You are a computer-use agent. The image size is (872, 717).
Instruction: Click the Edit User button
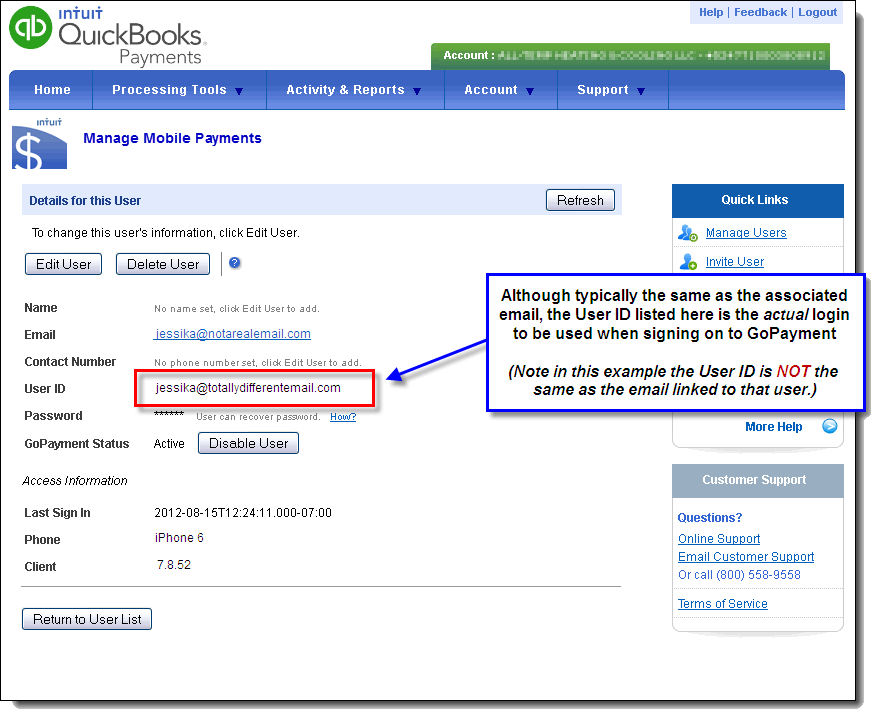coord(63,264)
